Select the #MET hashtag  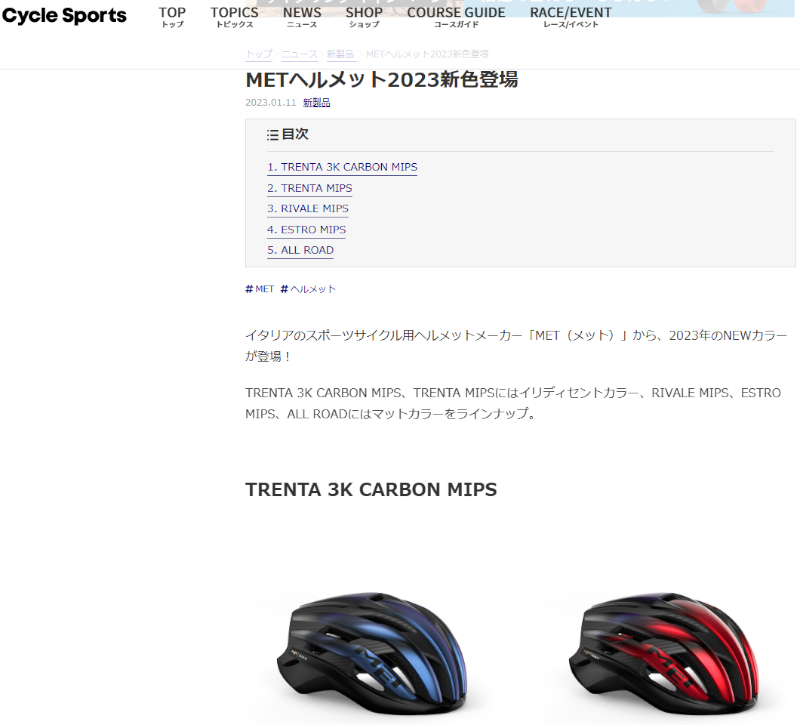click(x=260, y=289)
